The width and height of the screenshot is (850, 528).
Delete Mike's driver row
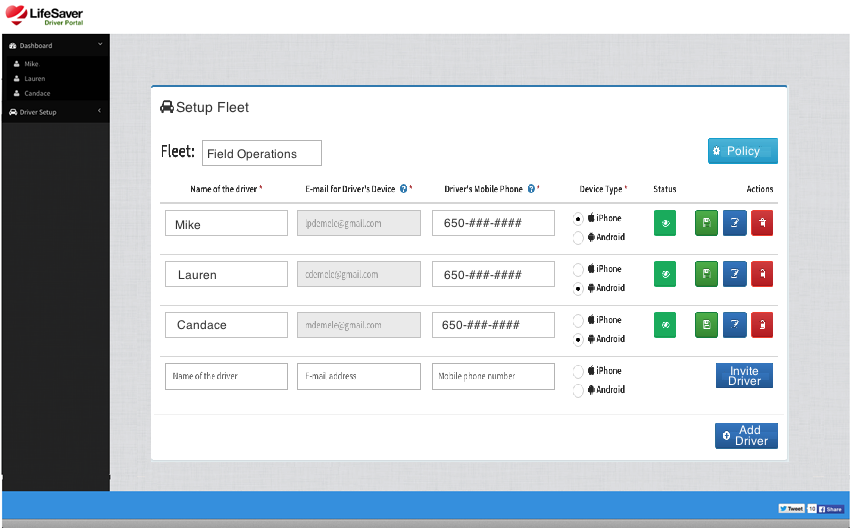click(762, 223)
